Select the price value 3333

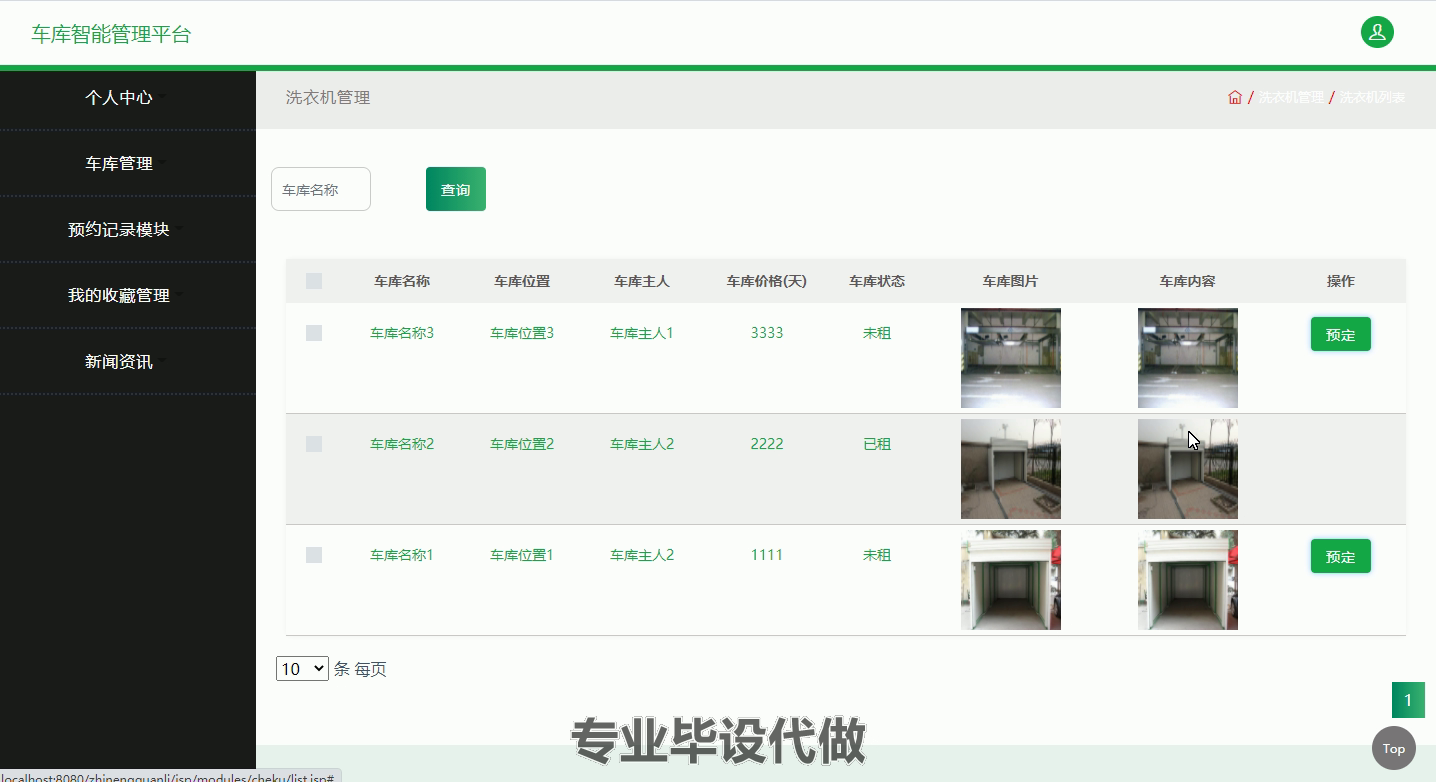click(767, 333)
